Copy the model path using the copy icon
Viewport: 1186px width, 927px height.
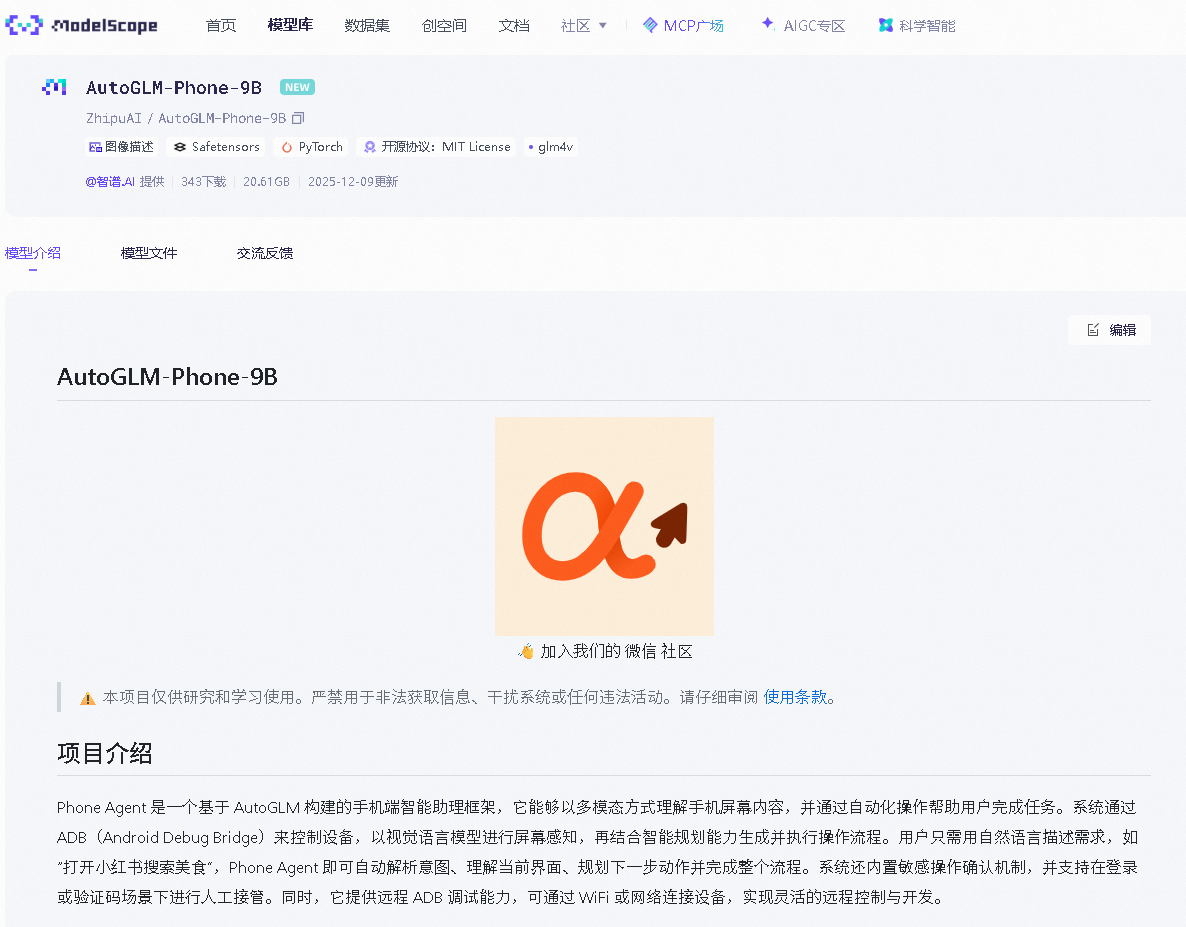coord(296,117)
